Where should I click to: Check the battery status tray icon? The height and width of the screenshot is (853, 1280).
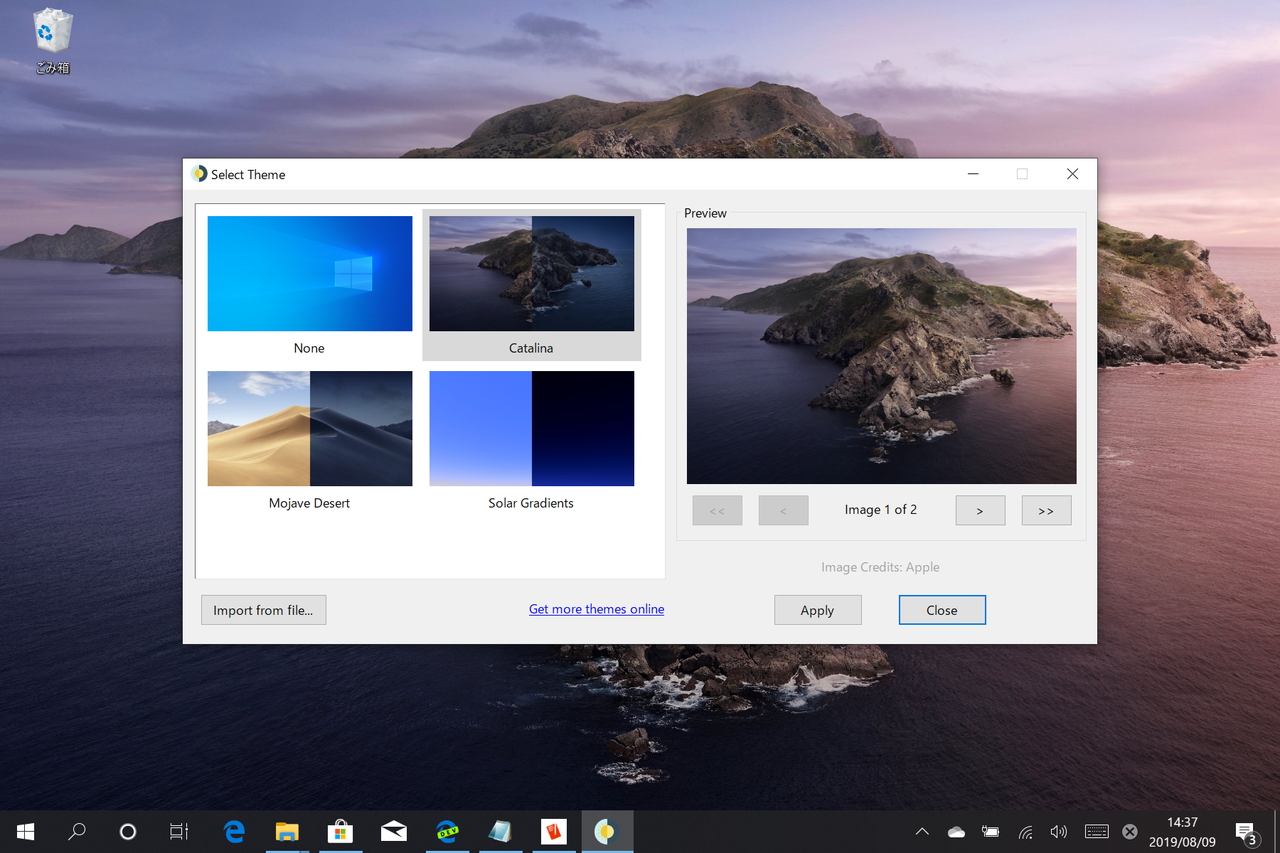990,831
